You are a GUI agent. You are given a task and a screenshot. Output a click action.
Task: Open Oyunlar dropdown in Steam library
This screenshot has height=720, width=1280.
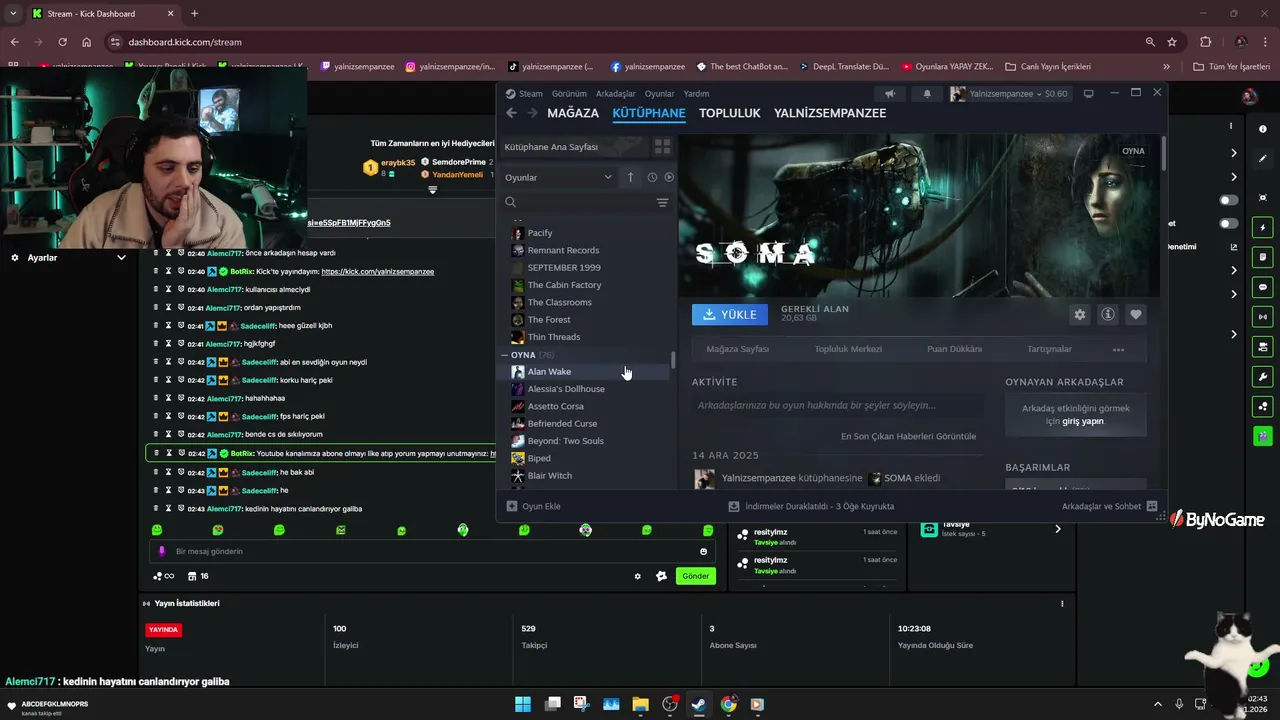coord(558,177)
